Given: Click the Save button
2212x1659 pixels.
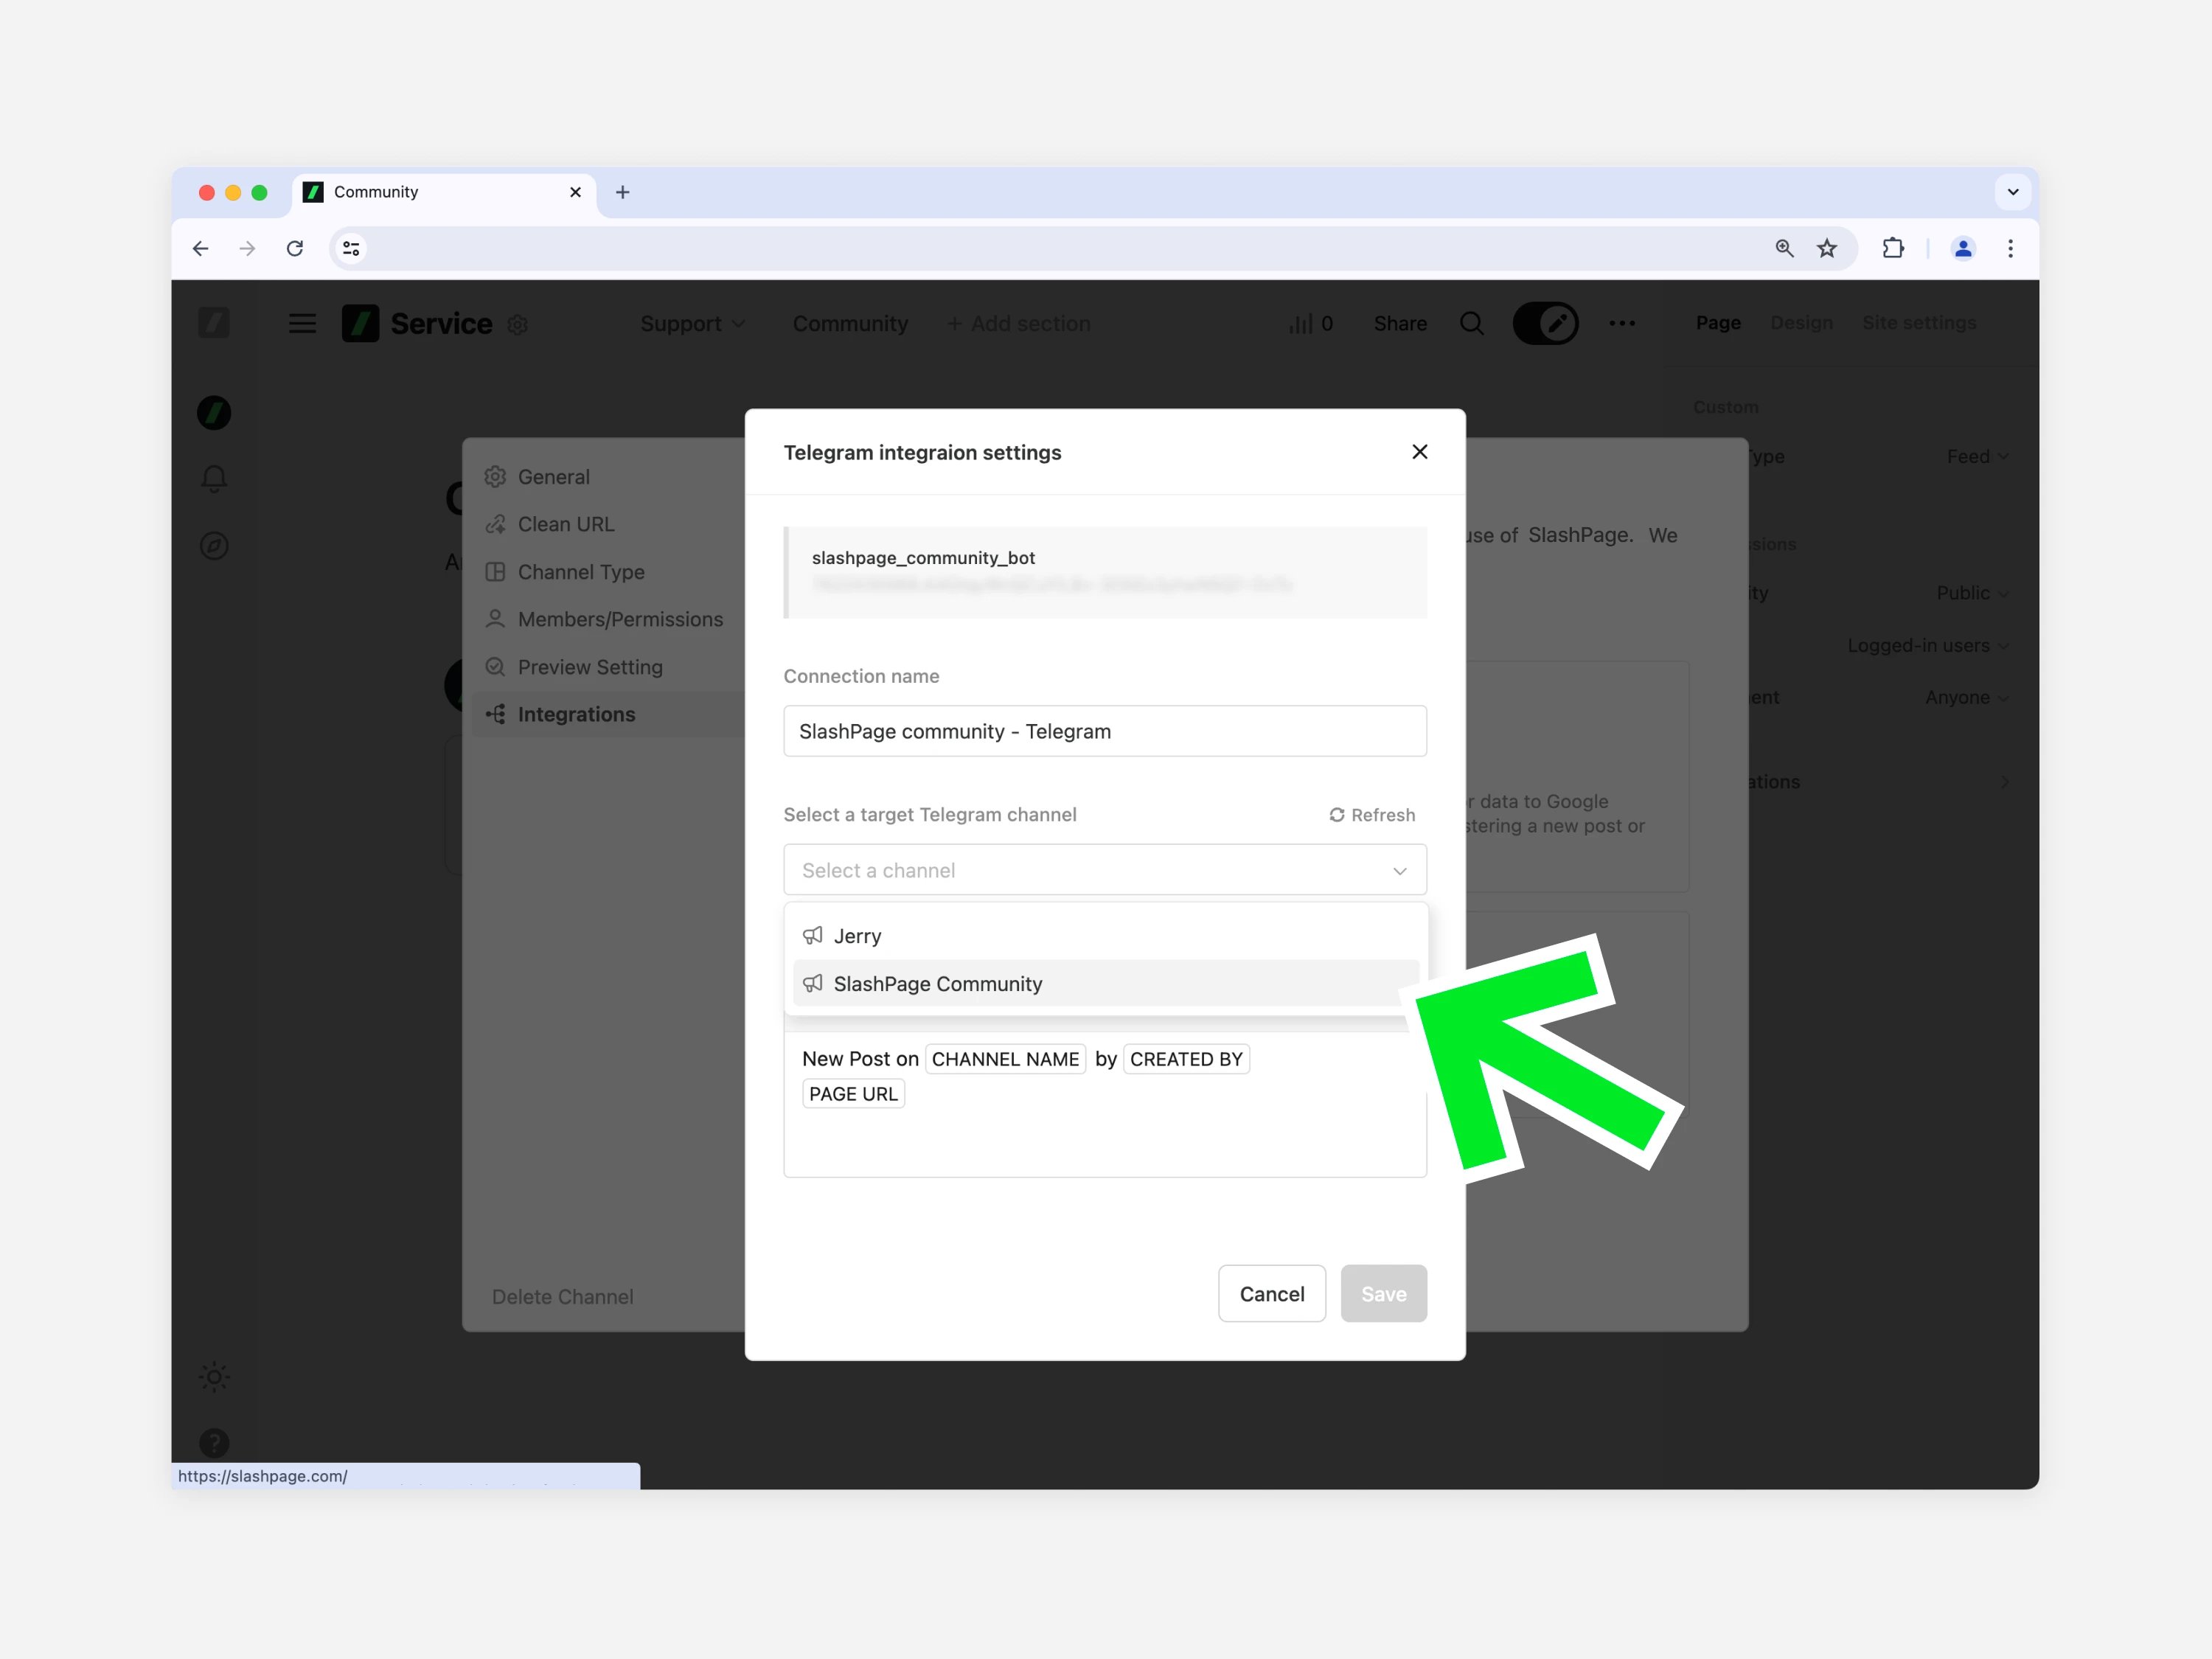Looking at the screenshot, I should tap(1383, 1293).
